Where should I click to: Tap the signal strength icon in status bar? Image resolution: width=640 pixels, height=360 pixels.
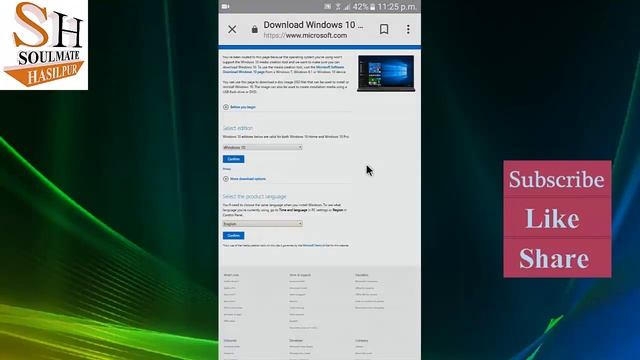click(347, 7)
